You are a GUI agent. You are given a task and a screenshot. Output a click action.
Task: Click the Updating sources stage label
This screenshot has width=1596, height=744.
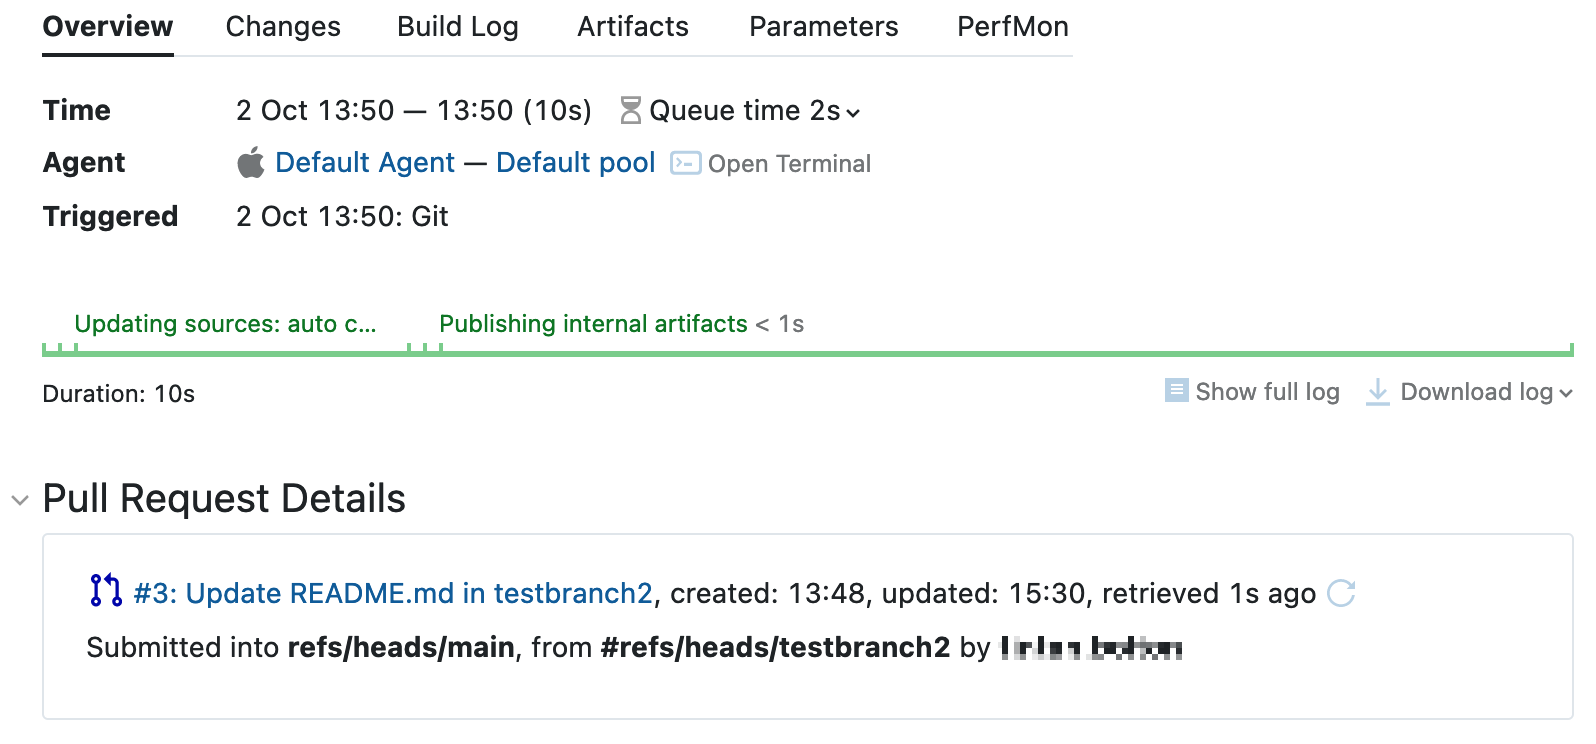(x=225, y=323)
